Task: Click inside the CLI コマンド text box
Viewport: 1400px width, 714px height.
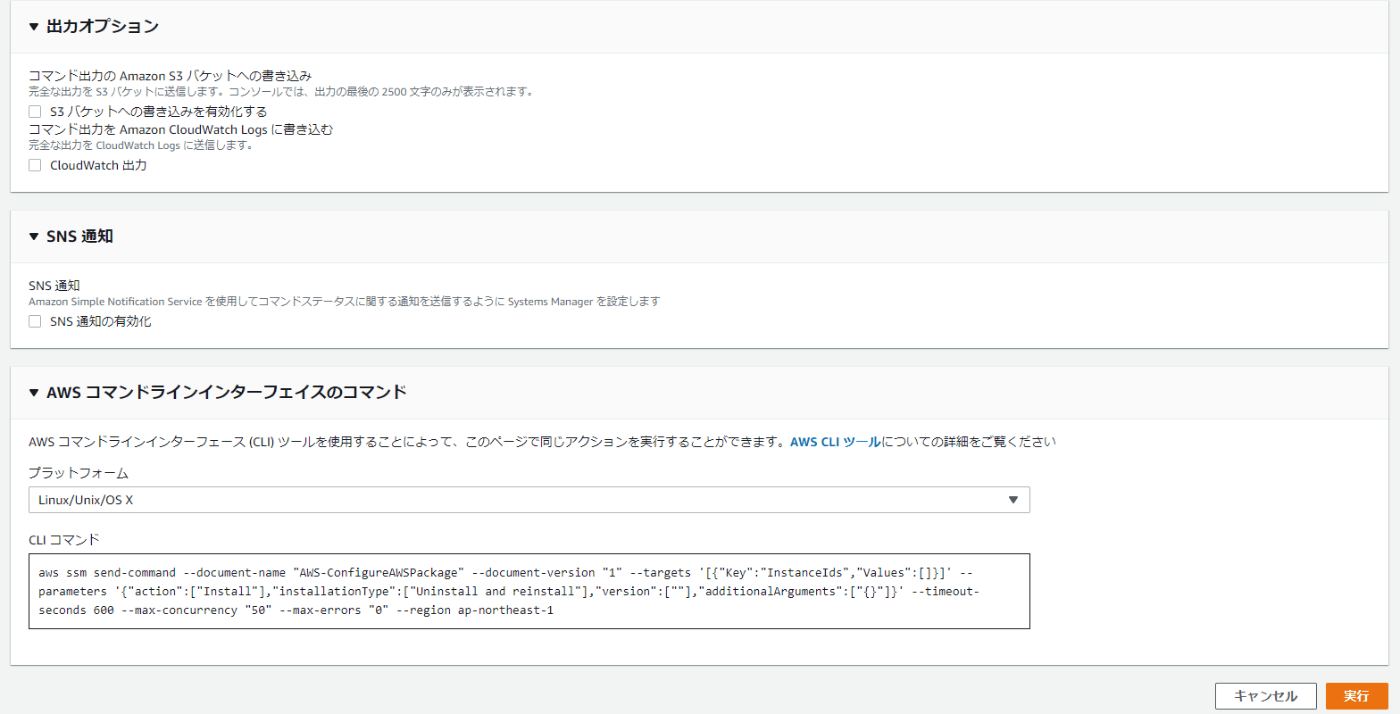Action: [x=529, y=591]
